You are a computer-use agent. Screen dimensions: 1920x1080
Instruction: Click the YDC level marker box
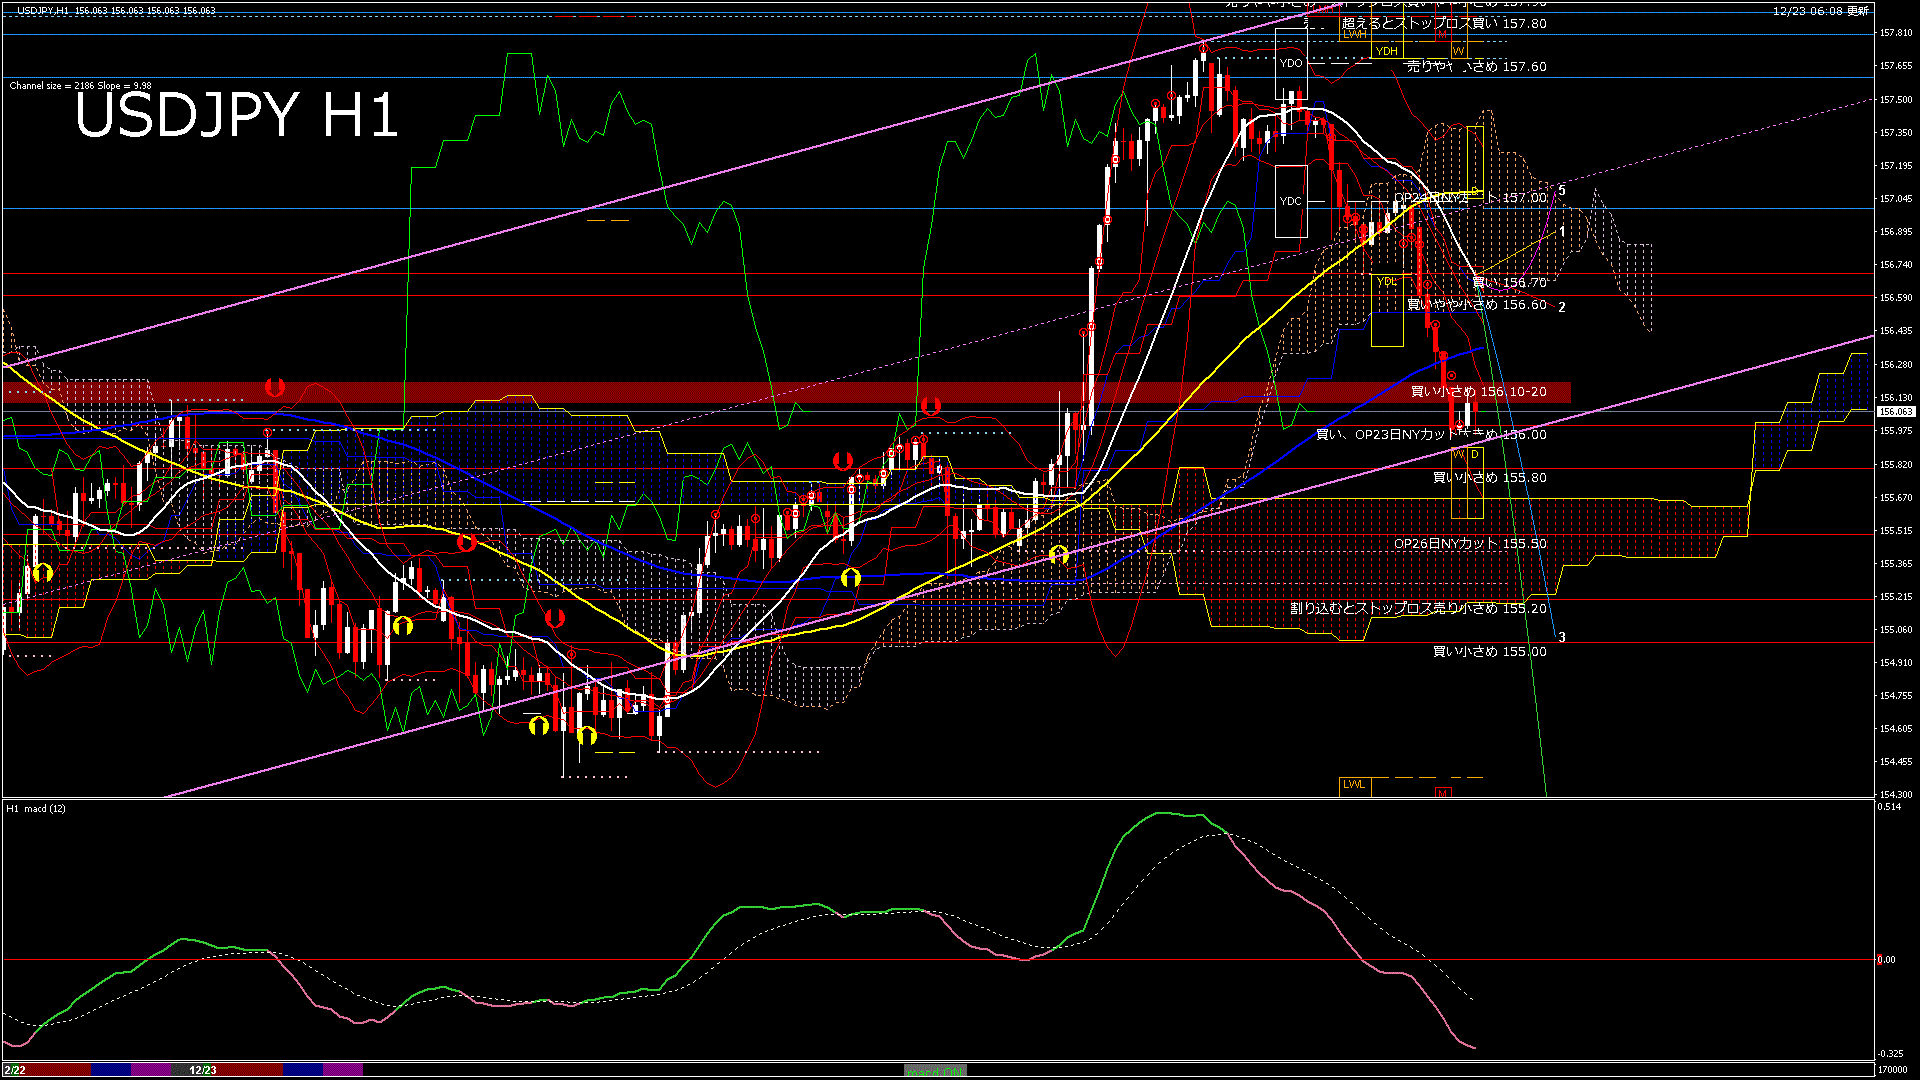(1291, 201)
